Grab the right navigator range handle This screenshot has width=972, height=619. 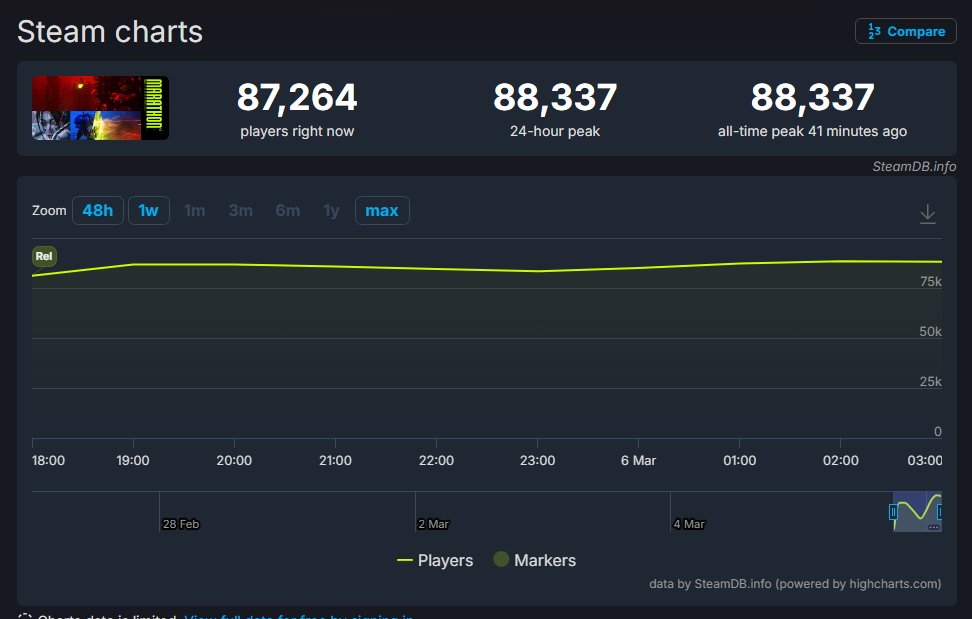click(940, 512)
